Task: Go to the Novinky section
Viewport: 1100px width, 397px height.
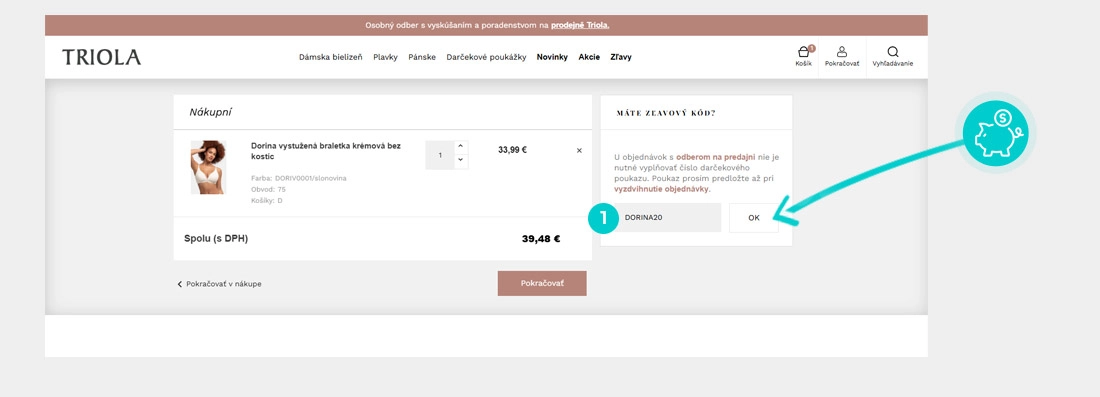Action: click(552, 58)
